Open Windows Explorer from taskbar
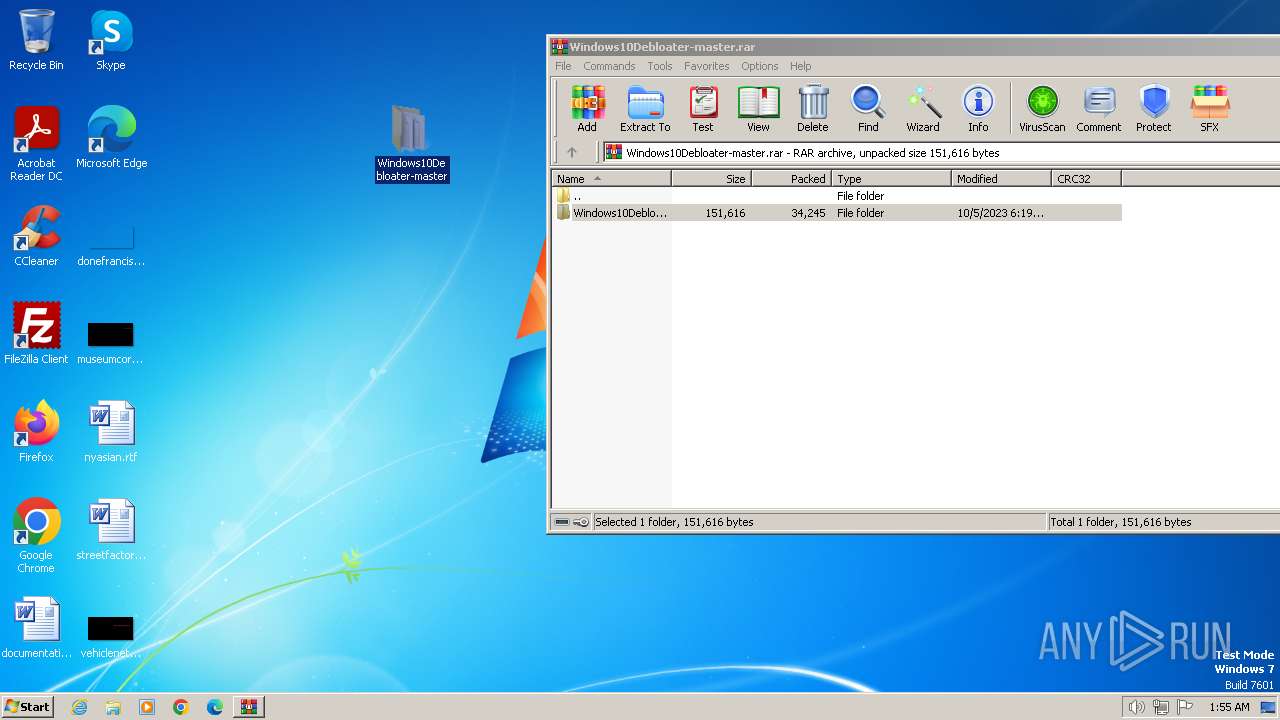 click(113, 707)
